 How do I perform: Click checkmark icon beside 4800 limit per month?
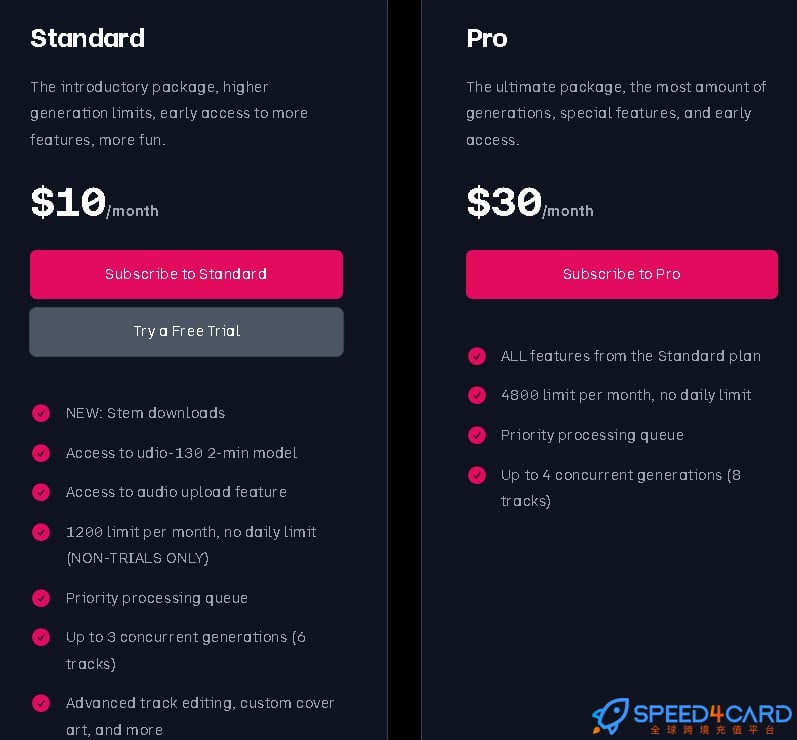tap(477, 395)
